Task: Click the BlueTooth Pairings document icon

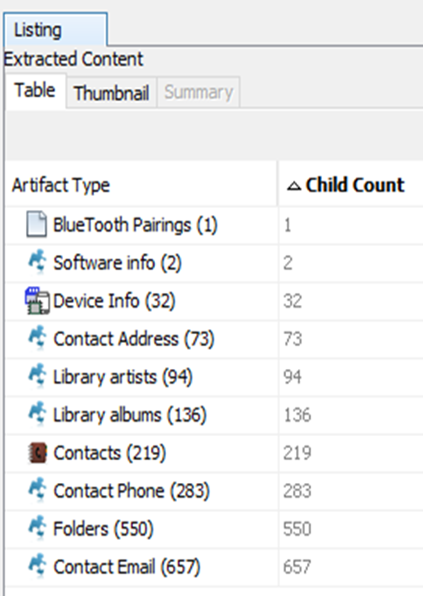Action: 36,224
